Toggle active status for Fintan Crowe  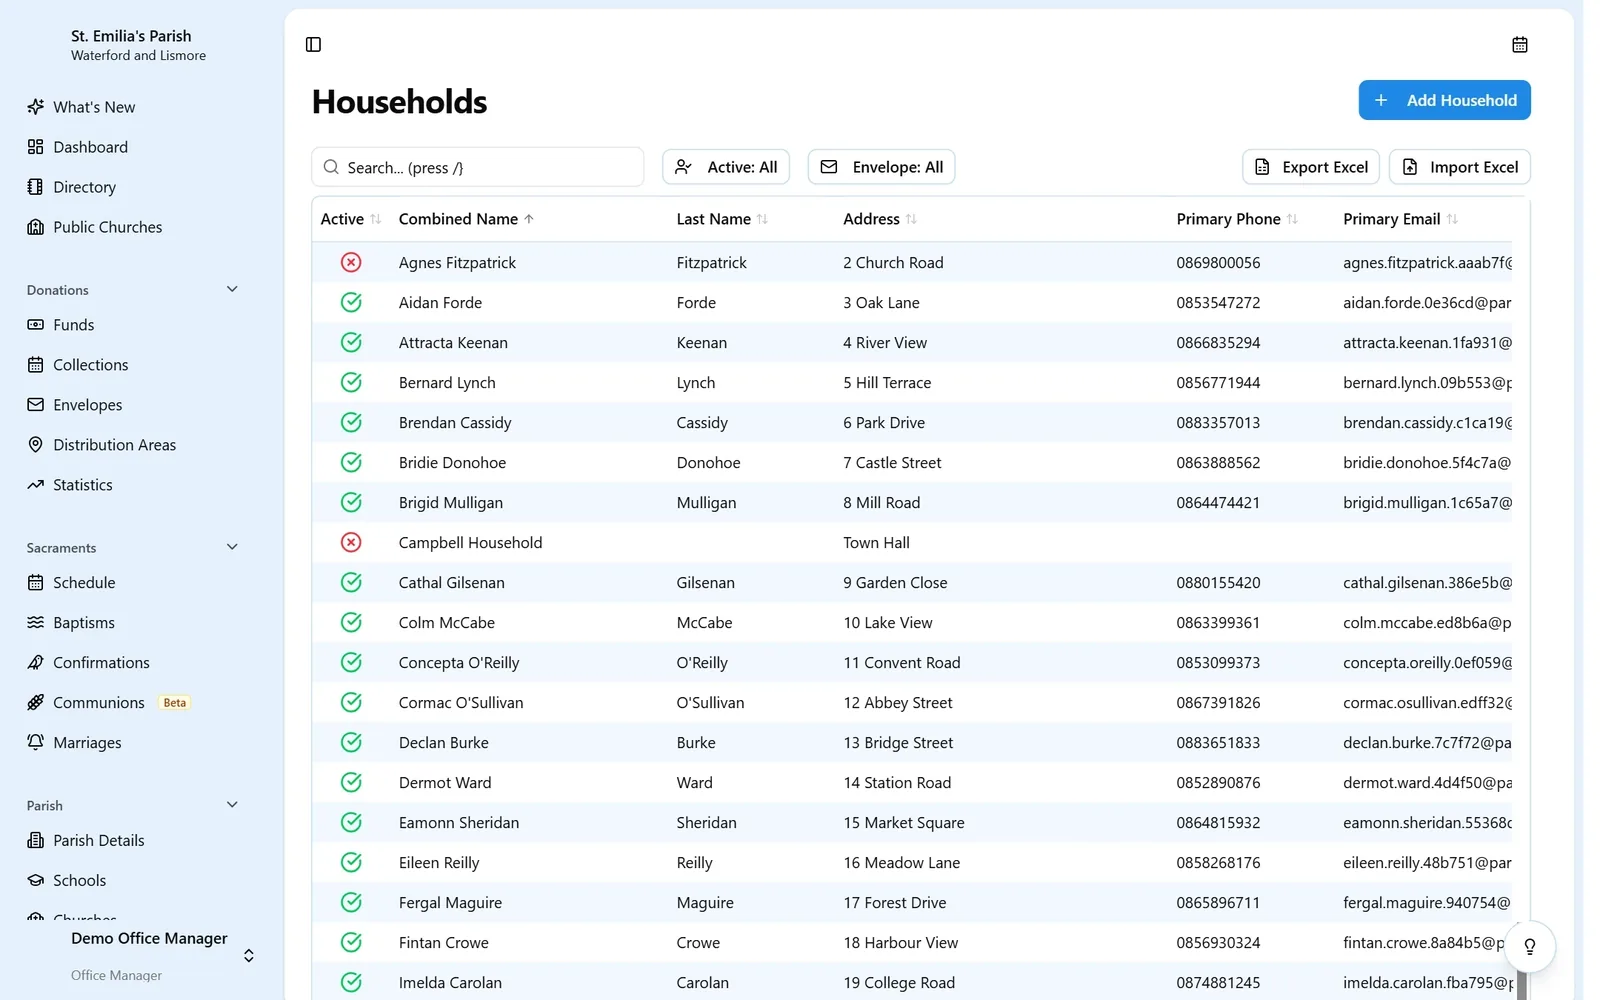pyautogui.click(x=351, y=942)
